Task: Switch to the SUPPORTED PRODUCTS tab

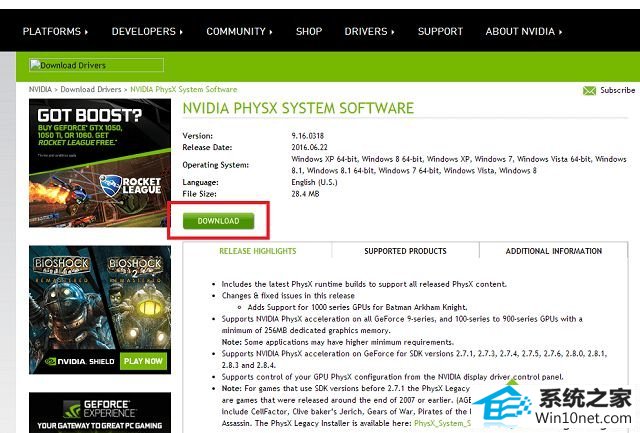Action: pyautogui.click(x=405, y=251)
